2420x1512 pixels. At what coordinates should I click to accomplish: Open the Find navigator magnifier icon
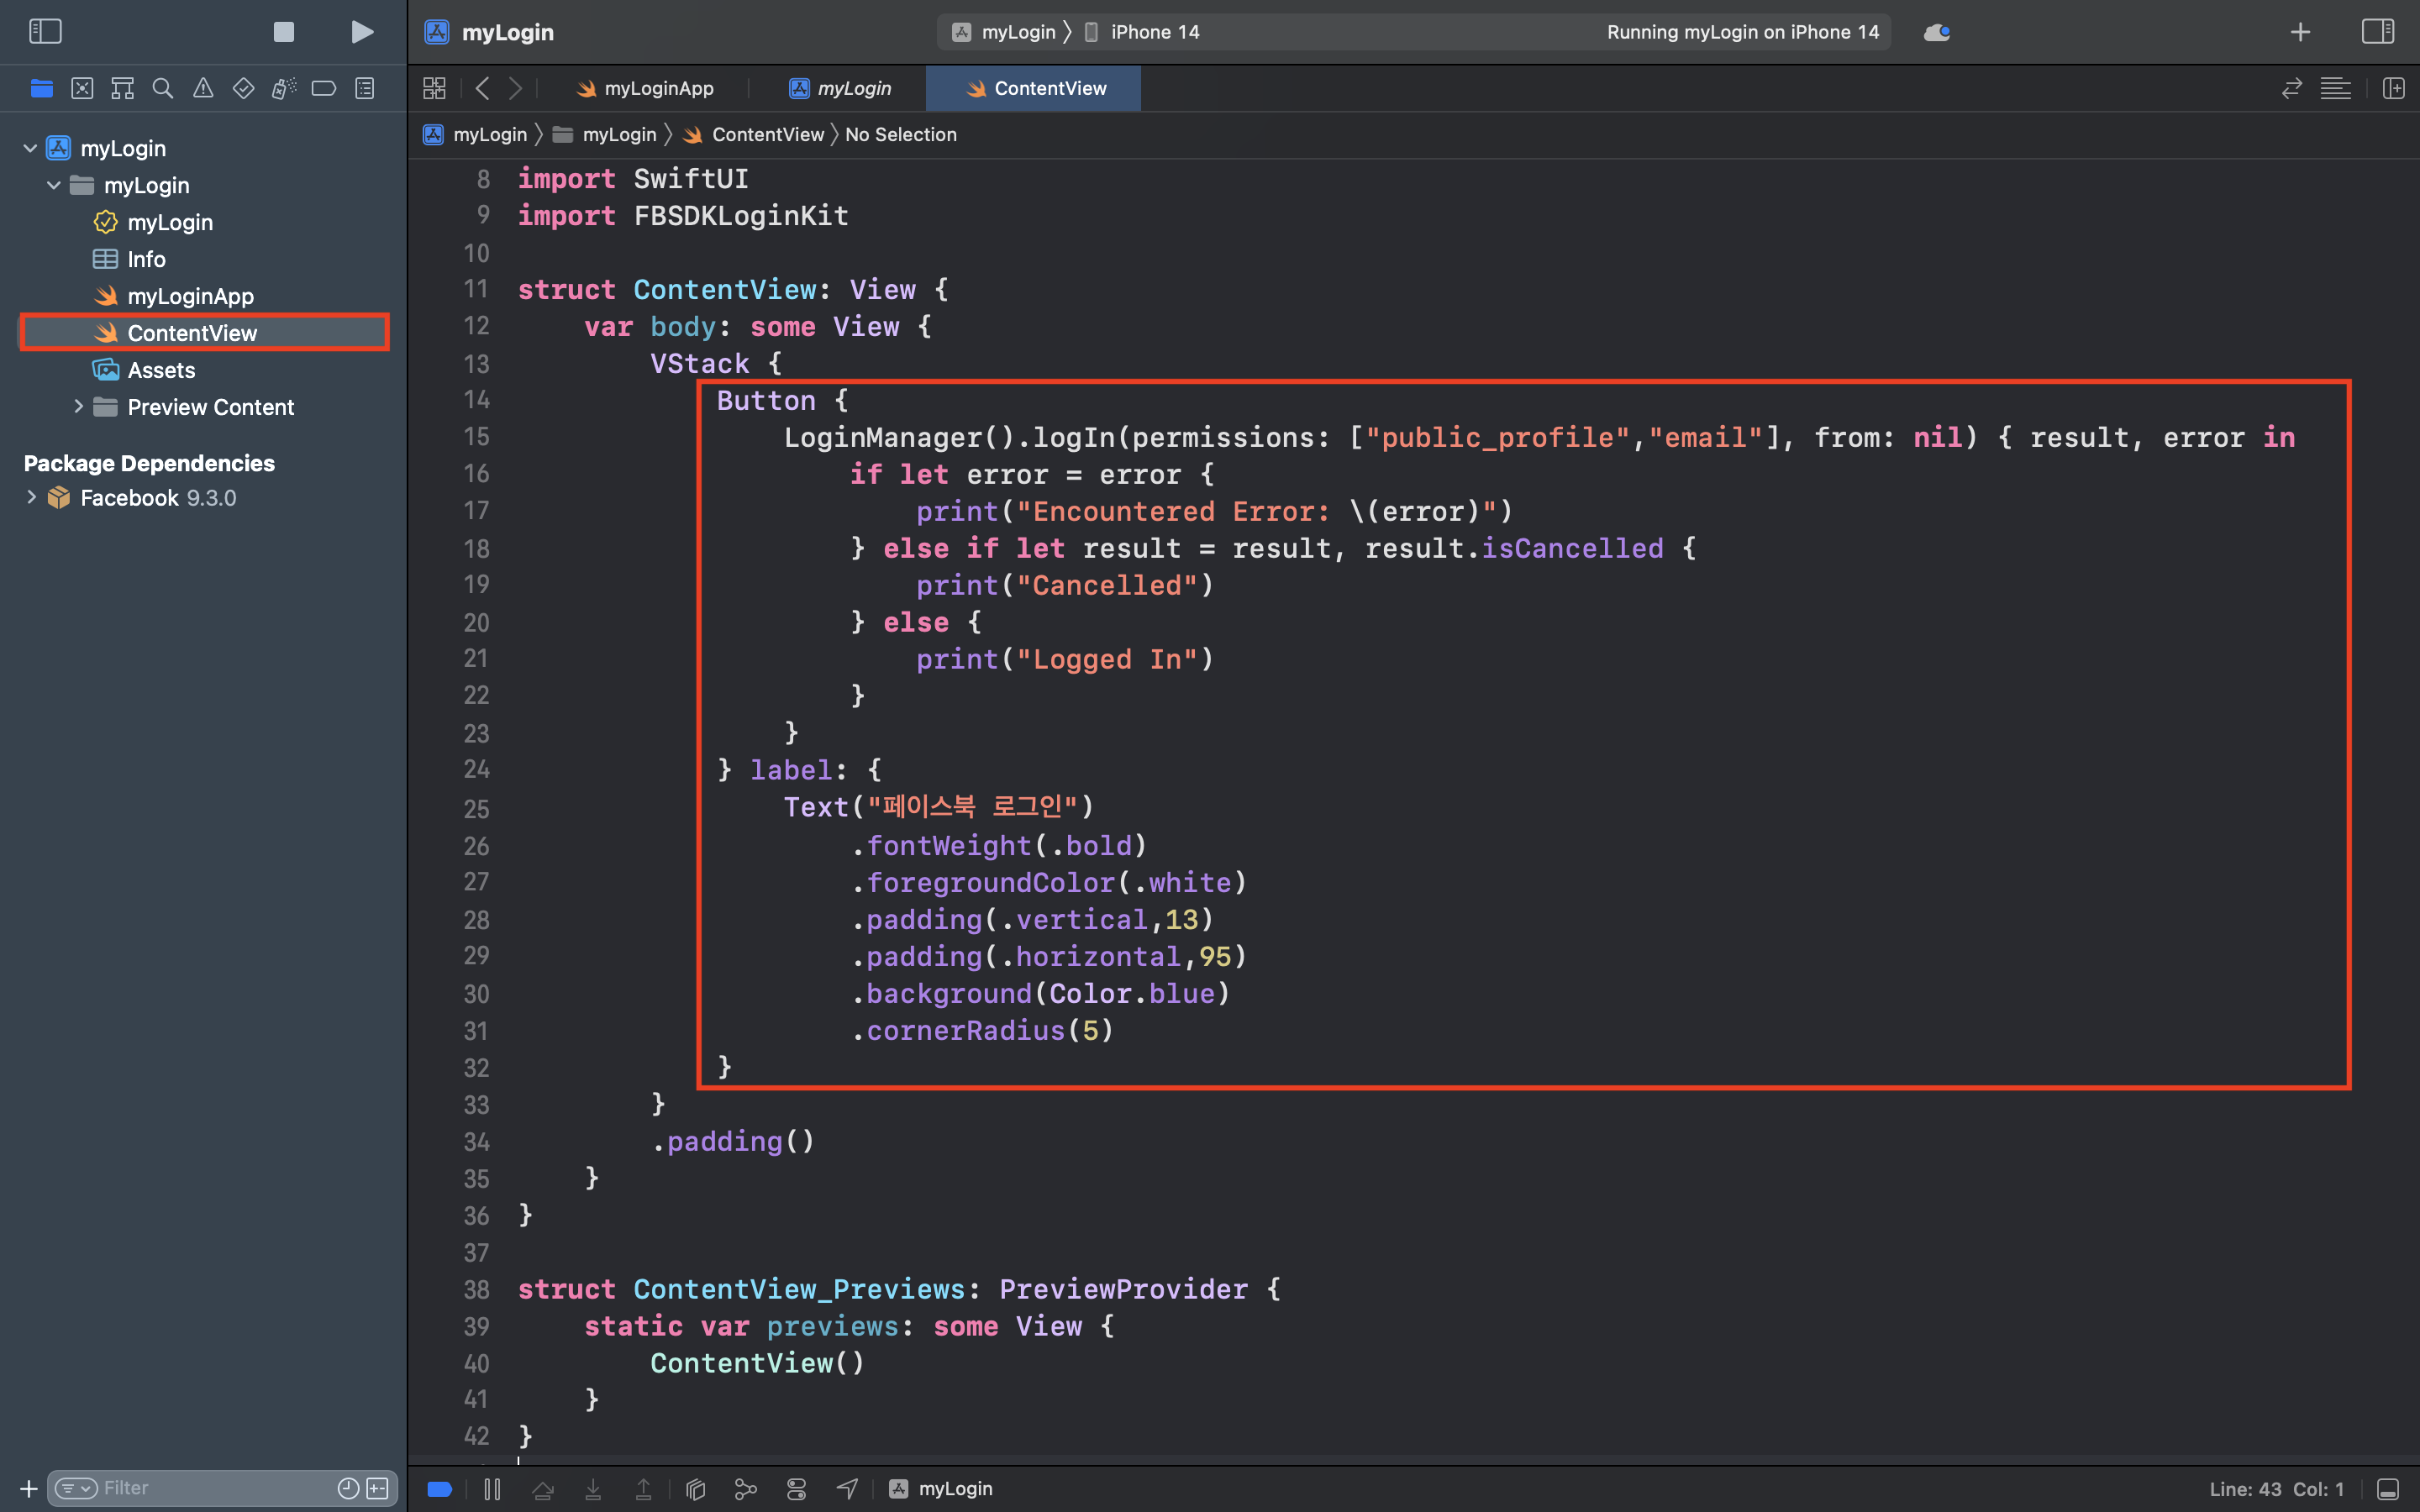tap(162, 89)
